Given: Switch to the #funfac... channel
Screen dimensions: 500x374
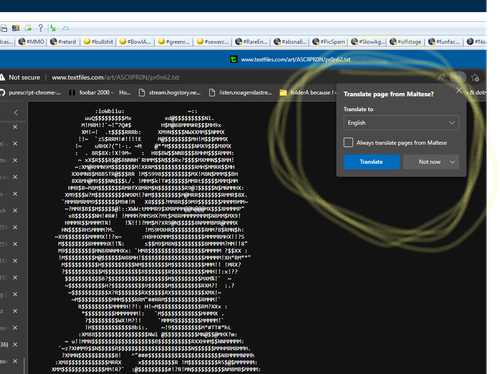Looking at the screenshot, I should pyautogui.click(x=444, y=42).
